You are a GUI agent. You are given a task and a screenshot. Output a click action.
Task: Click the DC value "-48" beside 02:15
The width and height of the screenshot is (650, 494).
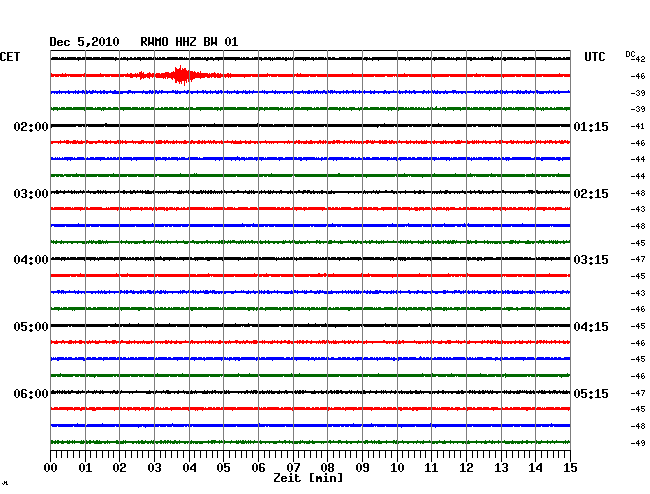[638, 193]
